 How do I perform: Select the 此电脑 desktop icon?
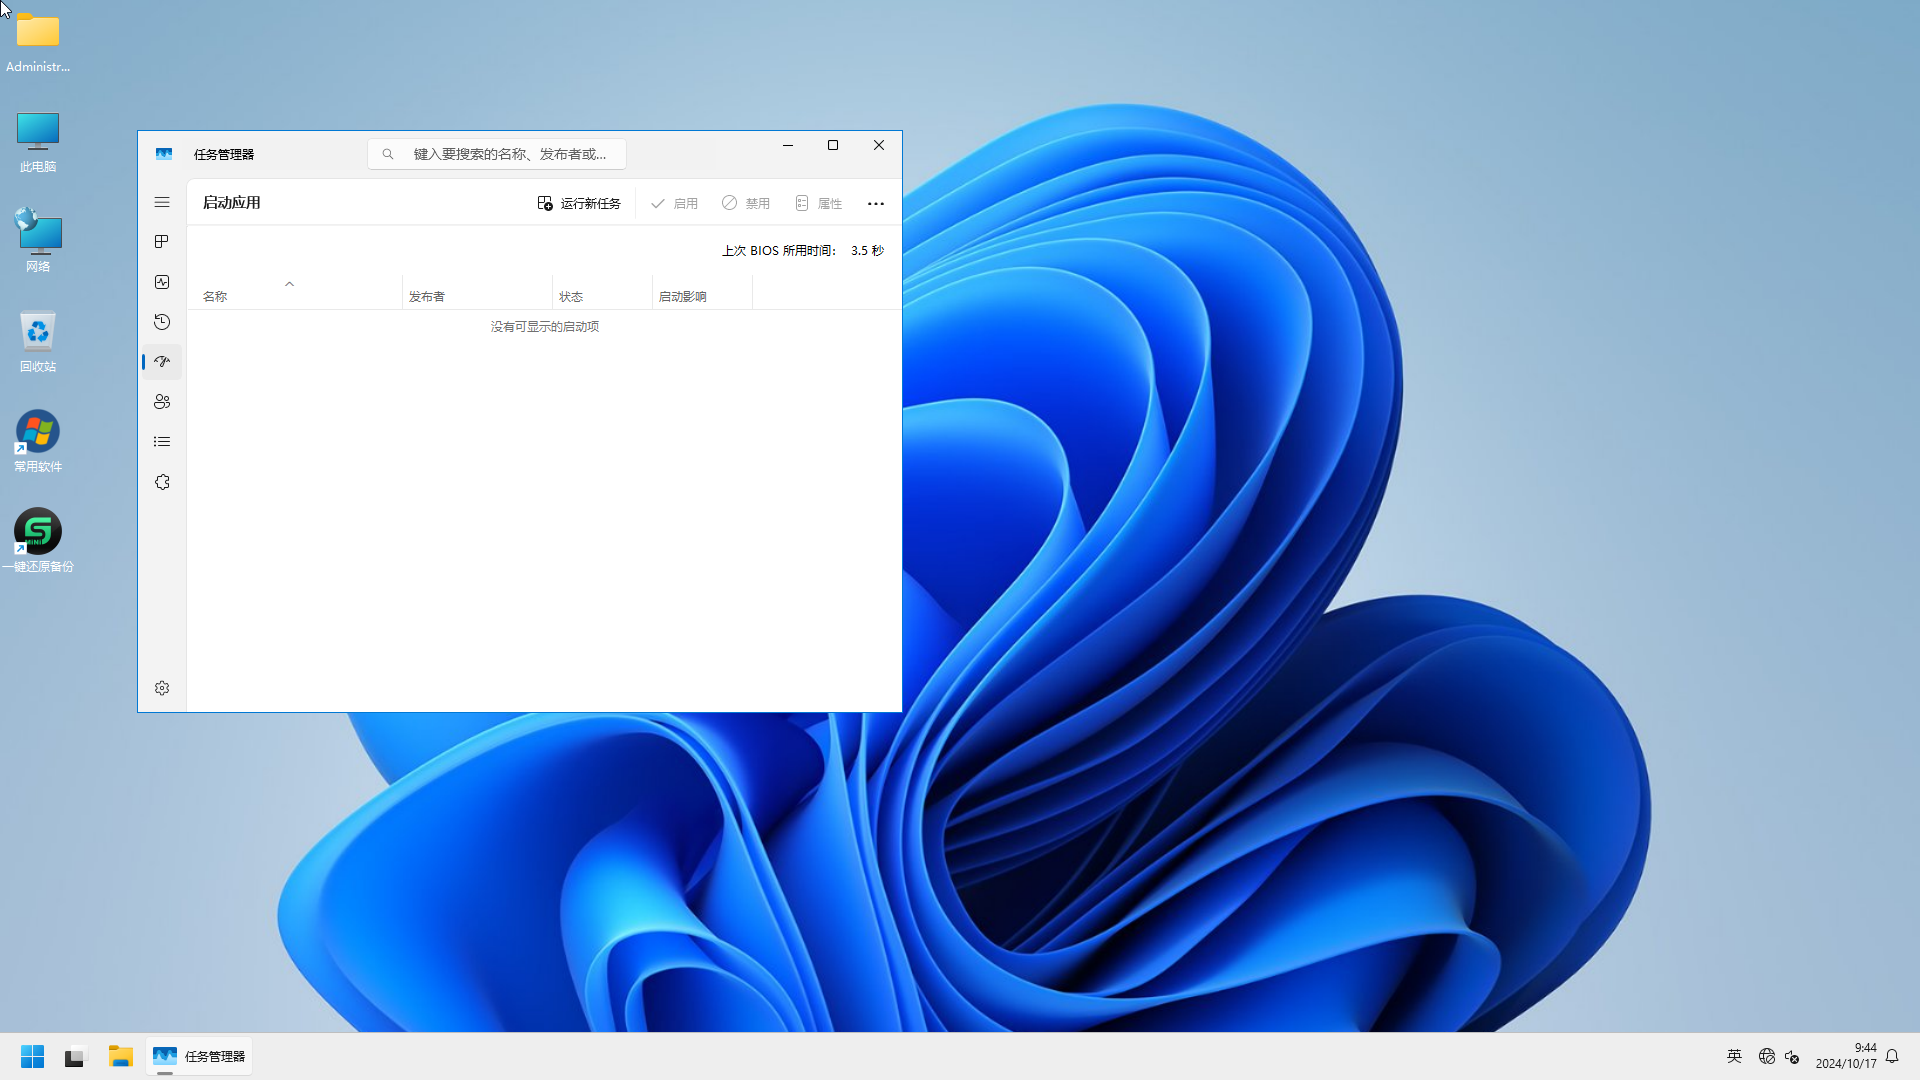click(38, 142)
